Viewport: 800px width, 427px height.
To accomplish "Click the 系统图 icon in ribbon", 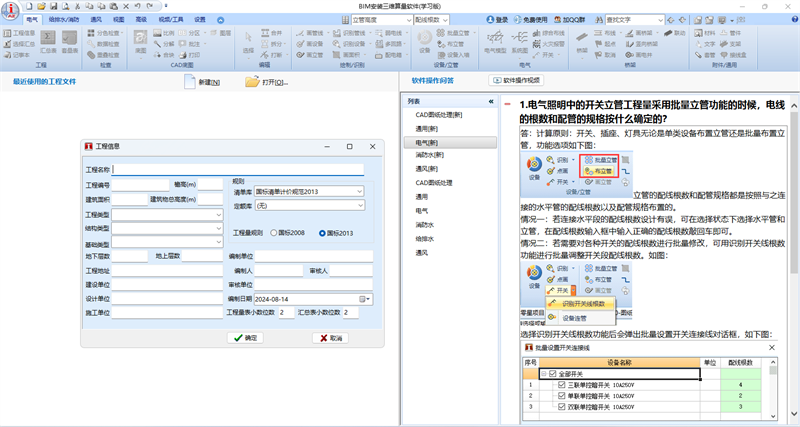I will (519, 42).
